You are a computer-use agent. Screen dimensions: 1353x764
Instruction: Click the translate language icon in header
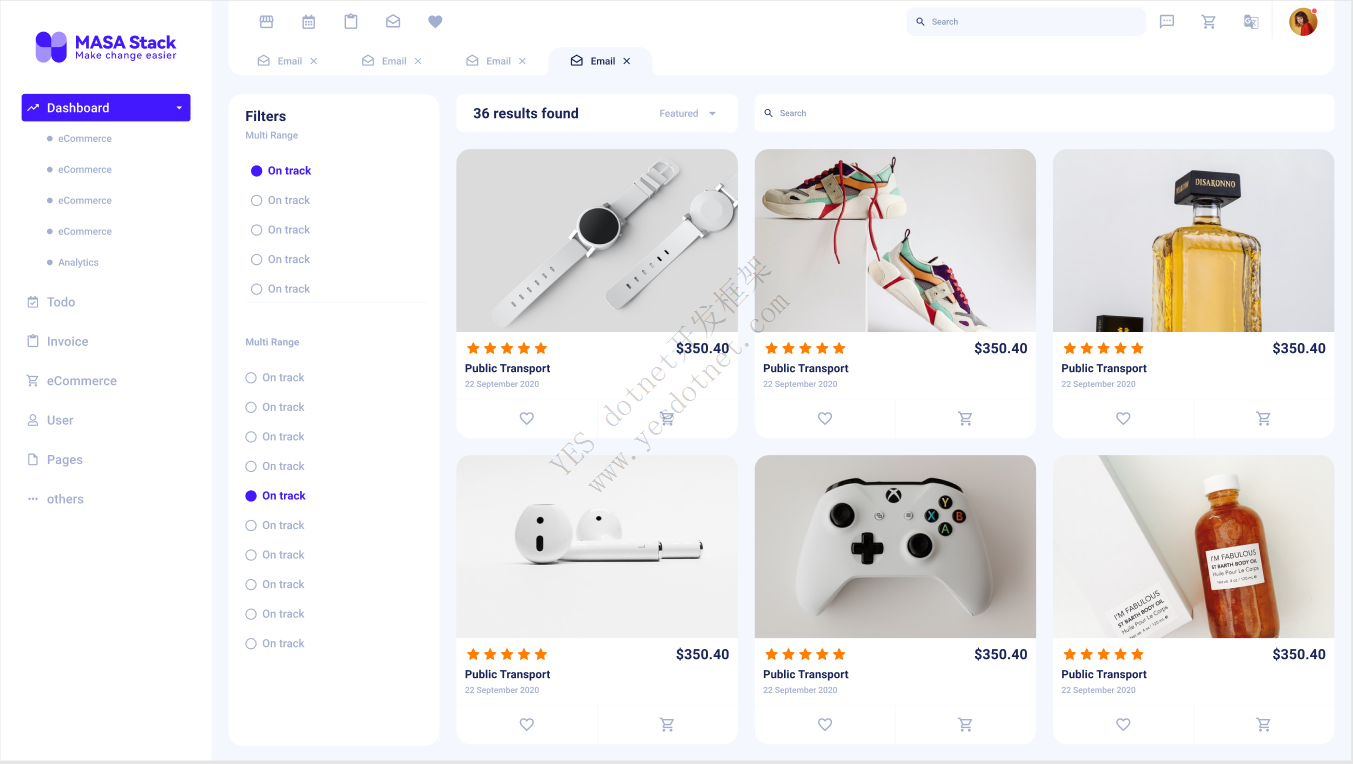(1251, 21)
